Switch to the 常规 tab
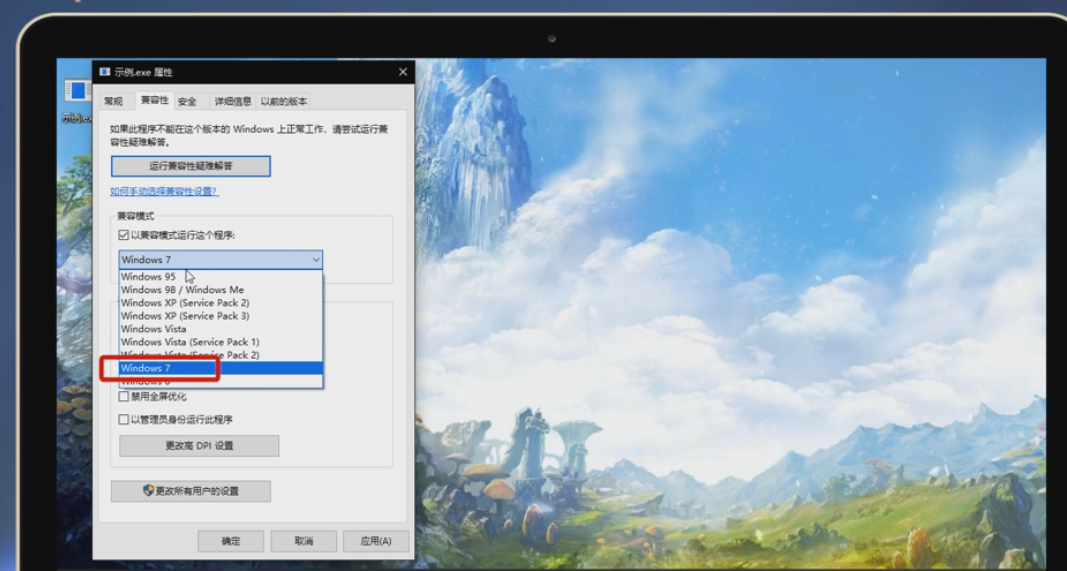1067x571 pixels. [x=113, y=101]
